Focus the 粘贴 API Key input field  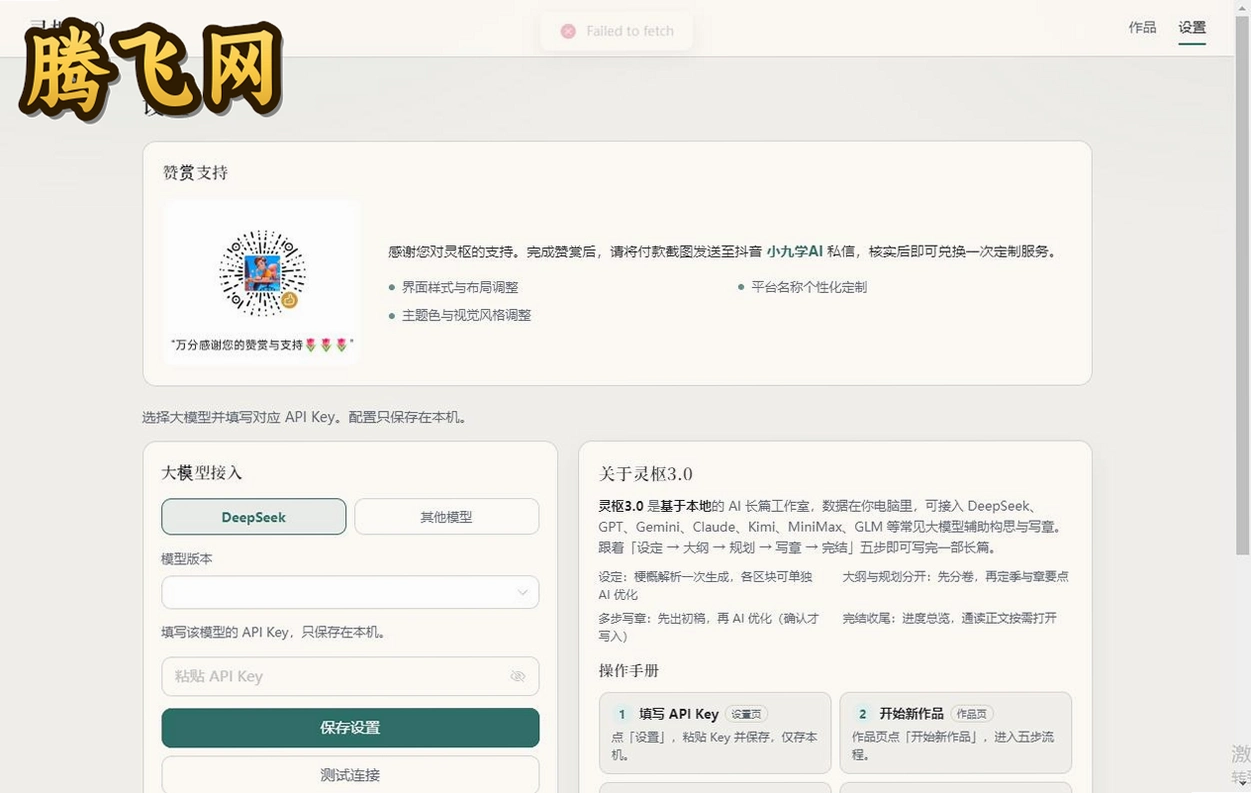(x=350, y=676)
